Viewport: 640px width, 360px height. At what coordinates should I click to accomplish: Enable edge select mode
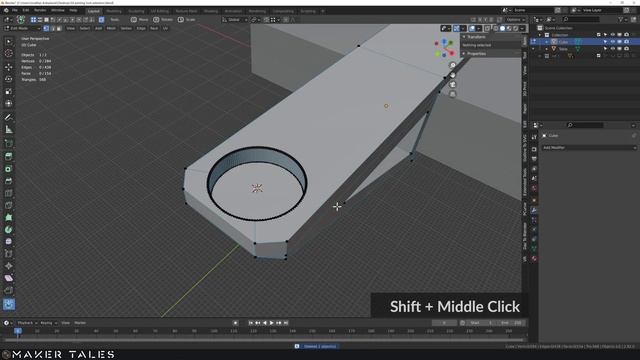53,28
